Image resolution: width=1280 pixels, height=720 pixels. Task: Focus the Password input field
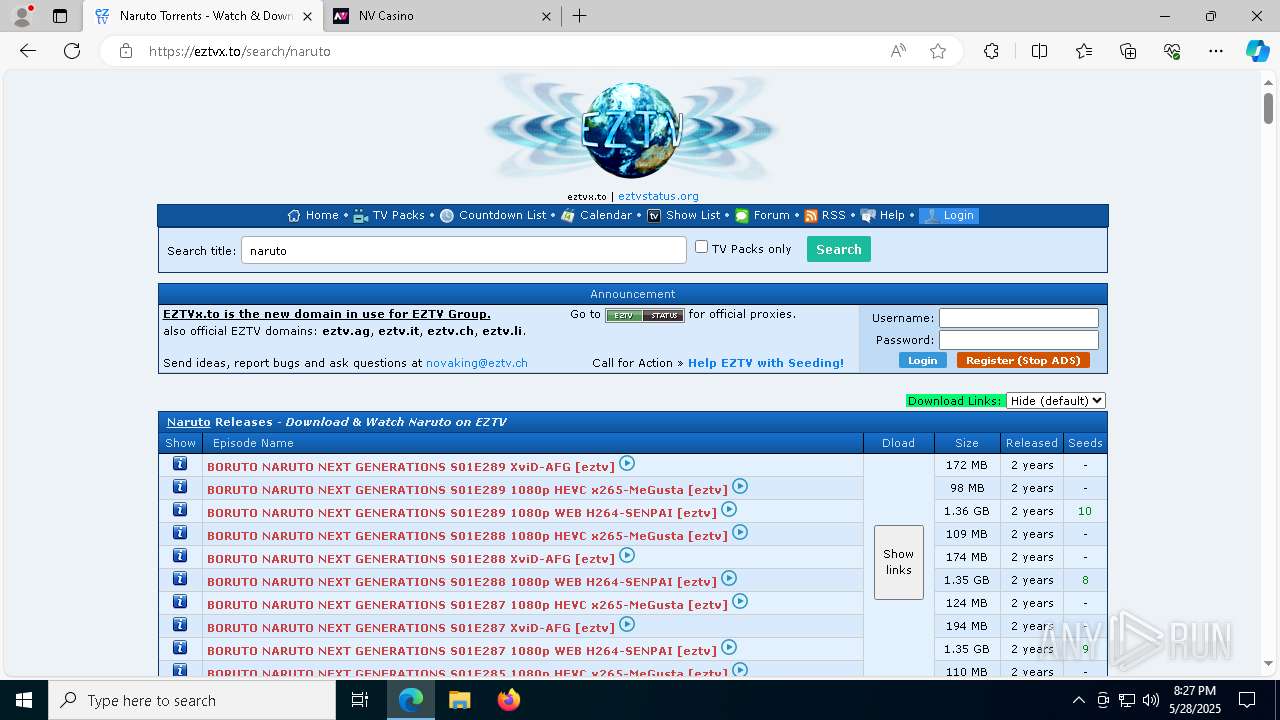click(x=1018, y=340)
